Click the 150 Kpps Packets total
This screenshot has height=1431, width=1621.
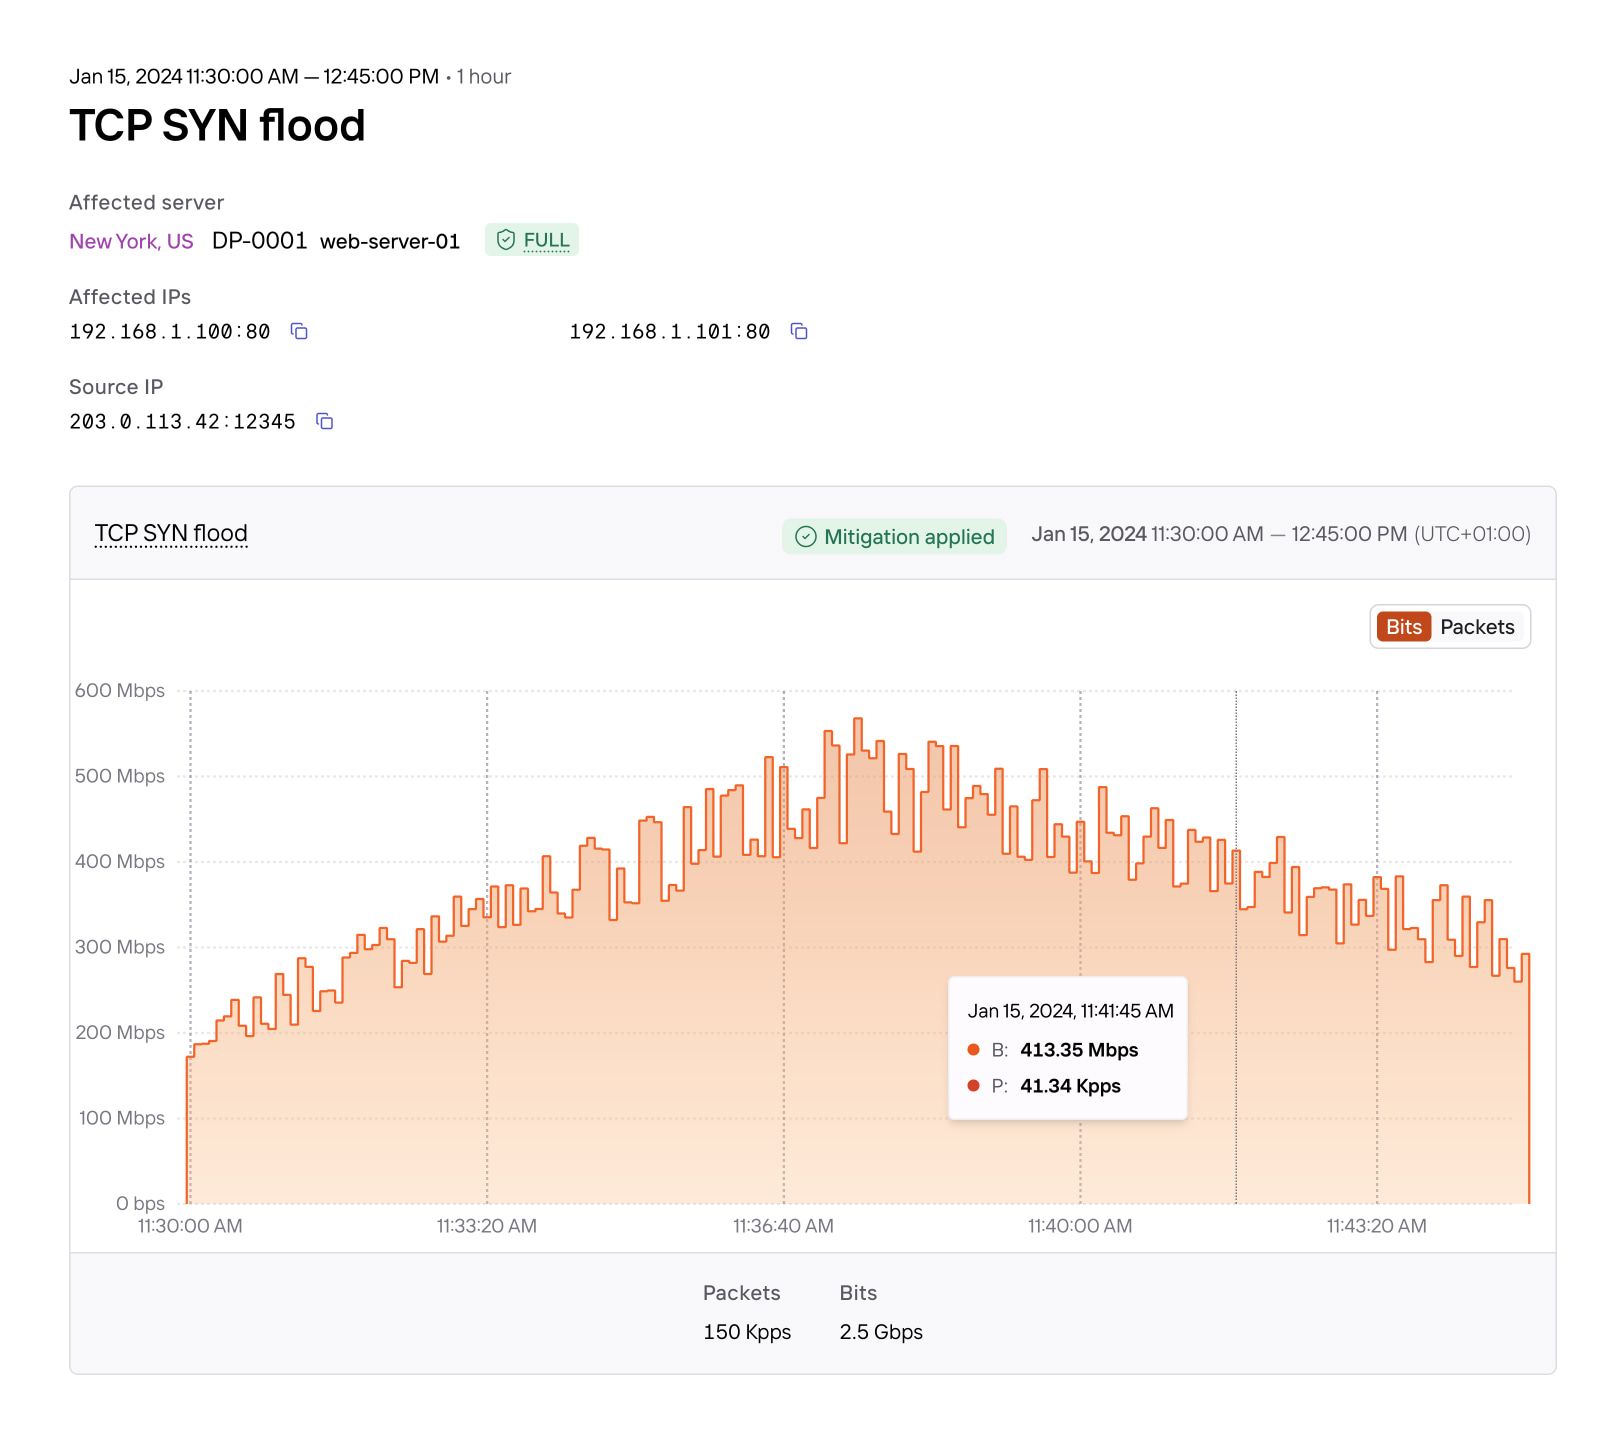point(747,1332)
